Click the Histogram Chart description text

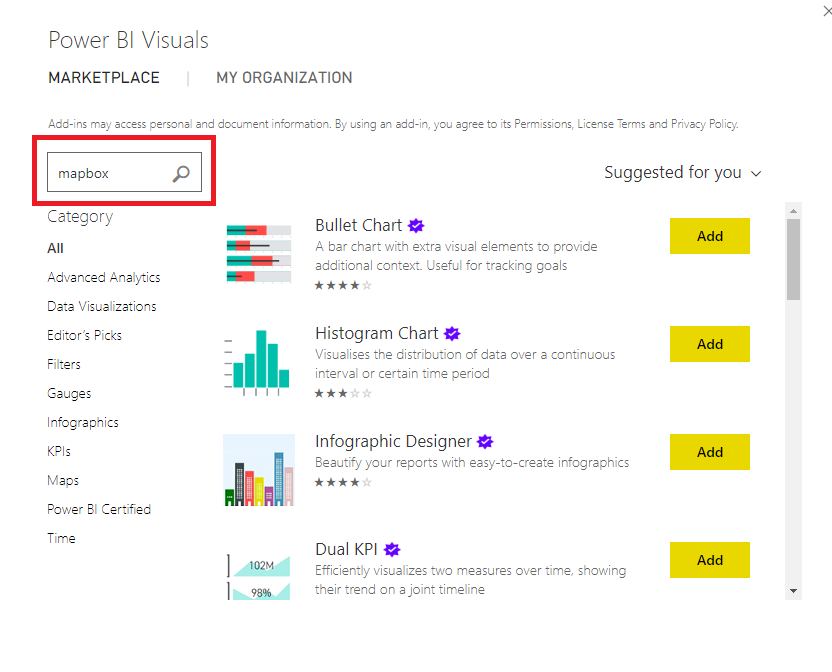click(465, 364)
